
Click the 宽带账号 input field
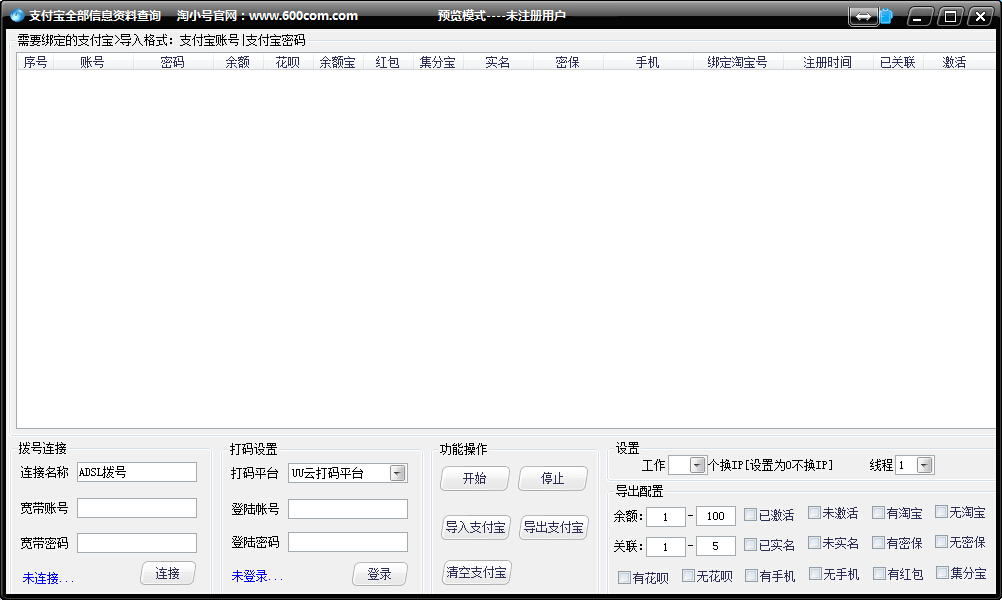coord(137,508)
